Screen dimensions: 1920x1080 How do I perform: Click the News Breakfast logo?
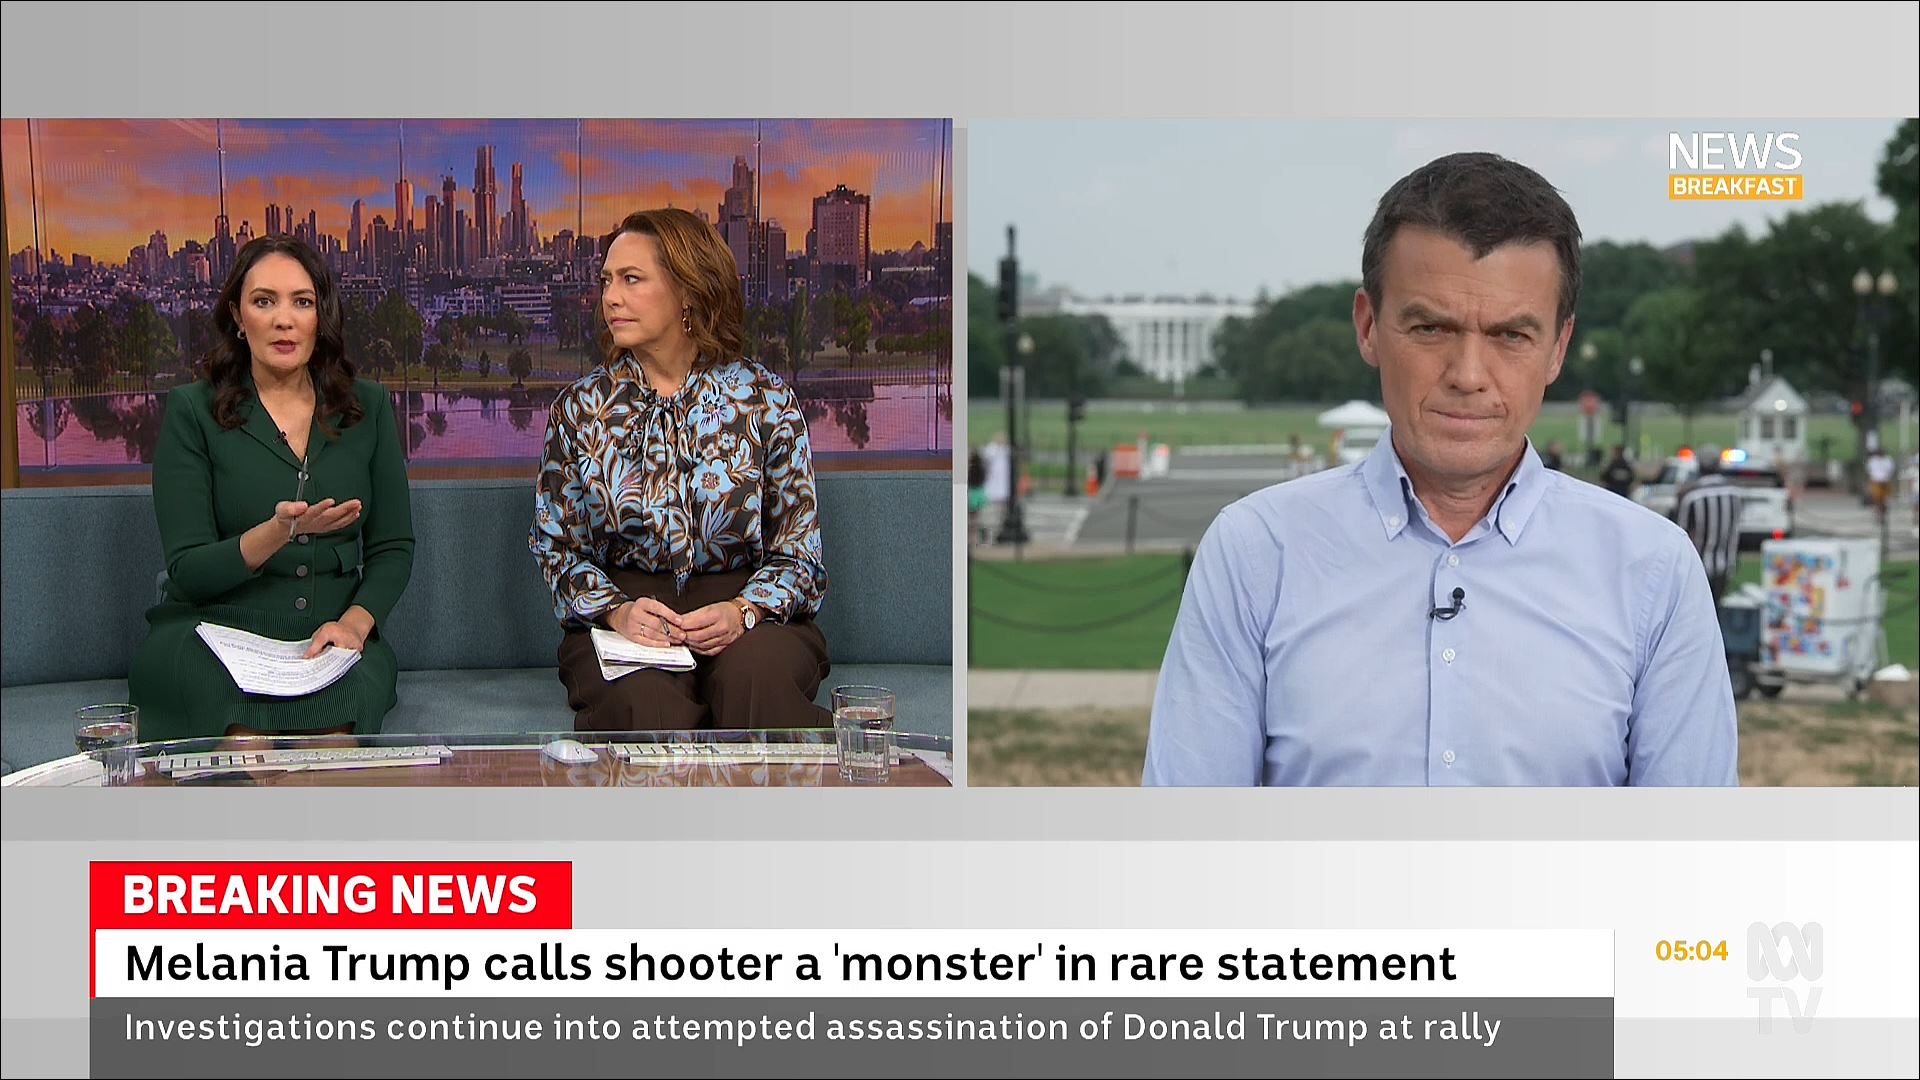1734,166
